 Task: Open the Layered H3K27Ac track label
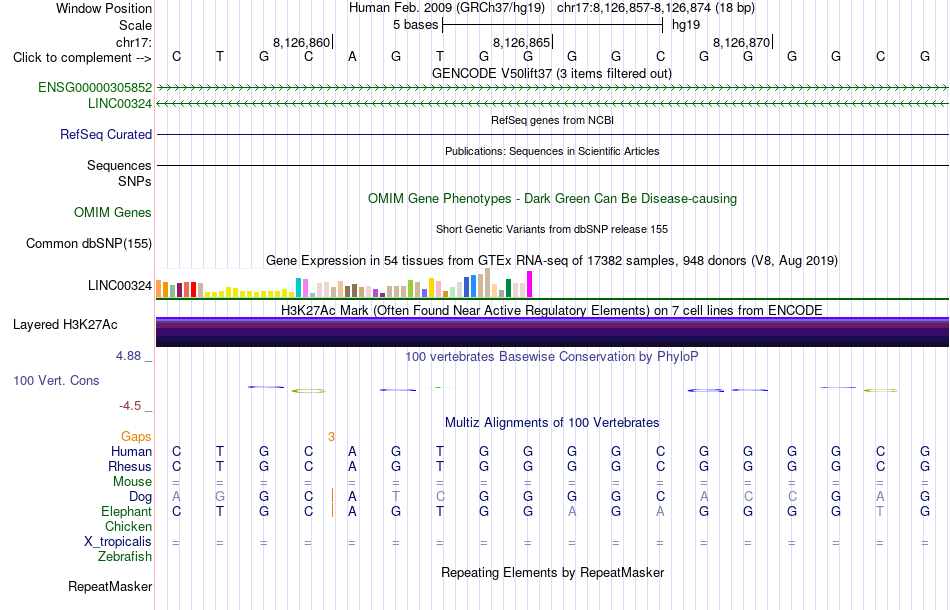[x=65, y=325]
